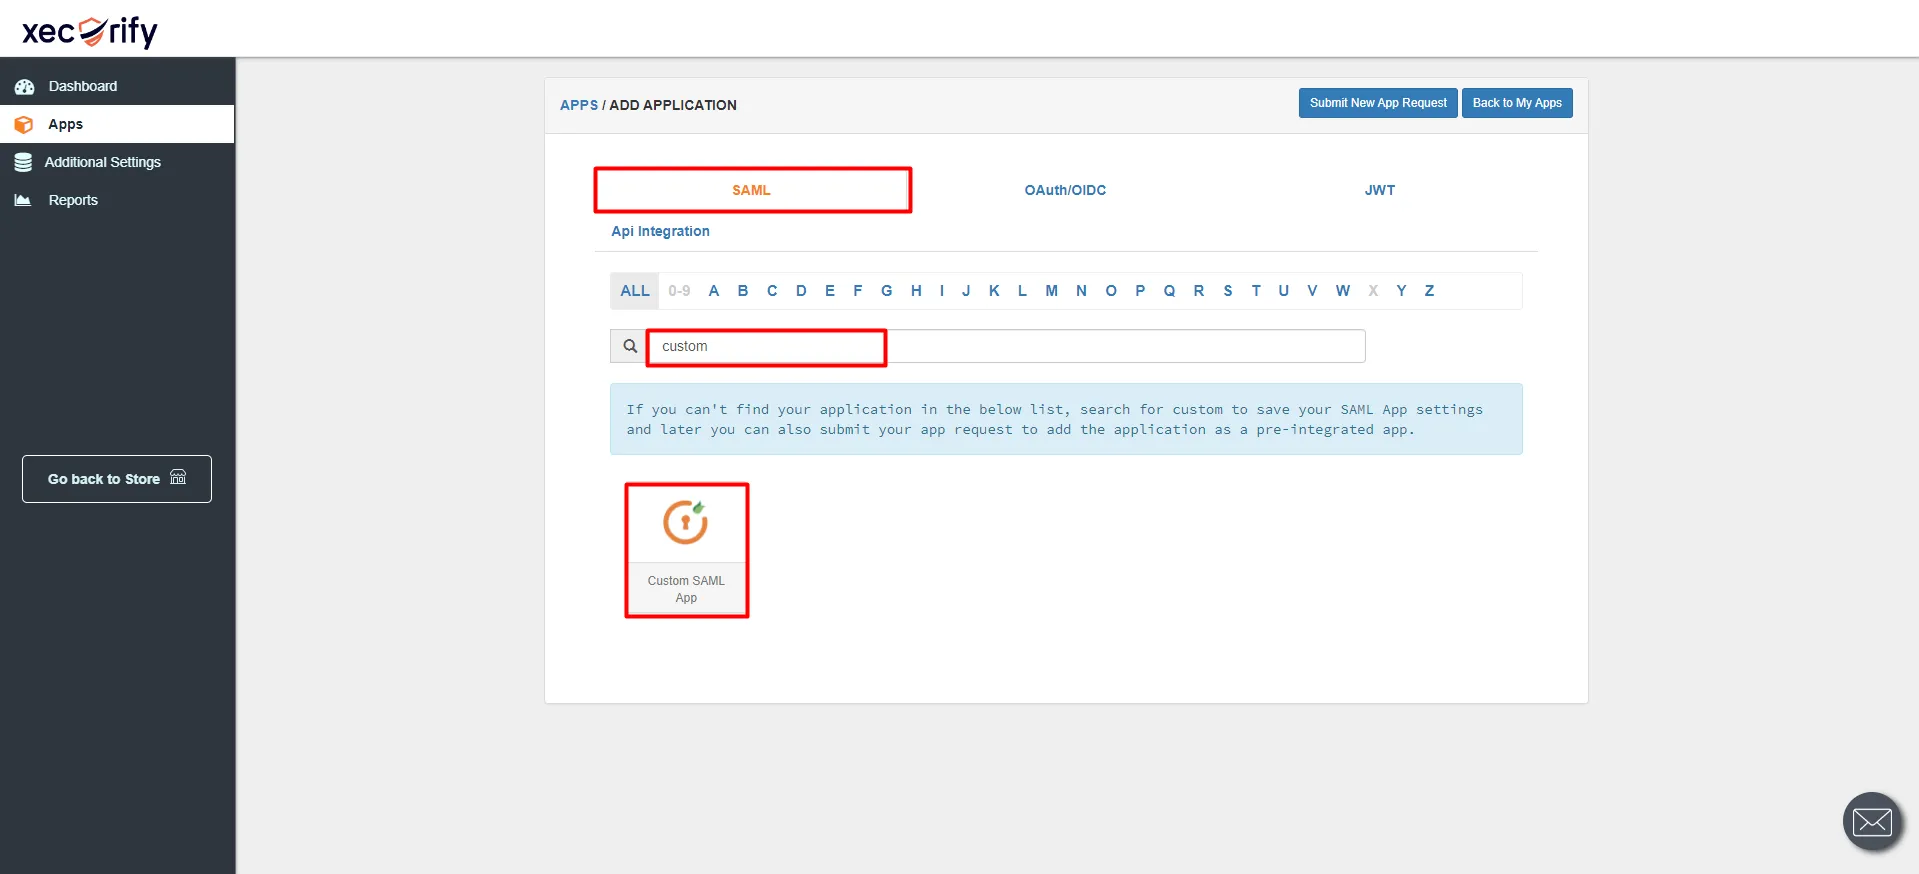Open the Api Integration tab
Image resolution: width=1919 pixels, height=874 pixels.
[x=660, y=231]
